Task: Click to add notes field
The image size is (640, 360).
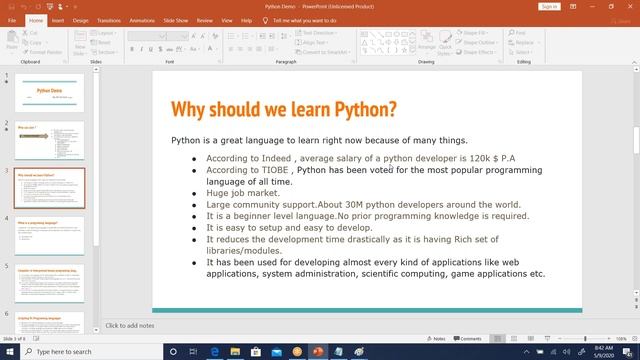Action: coord(129,326)
